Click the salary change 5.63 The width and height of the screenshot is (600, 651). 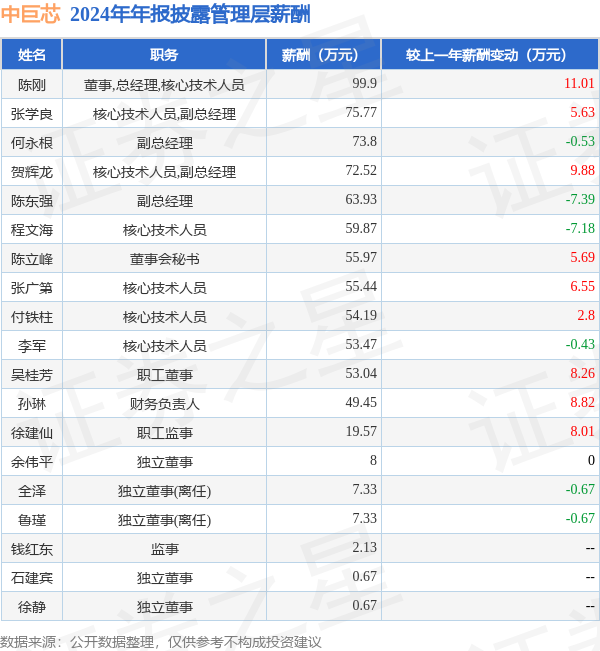click(x=582, y=112)
